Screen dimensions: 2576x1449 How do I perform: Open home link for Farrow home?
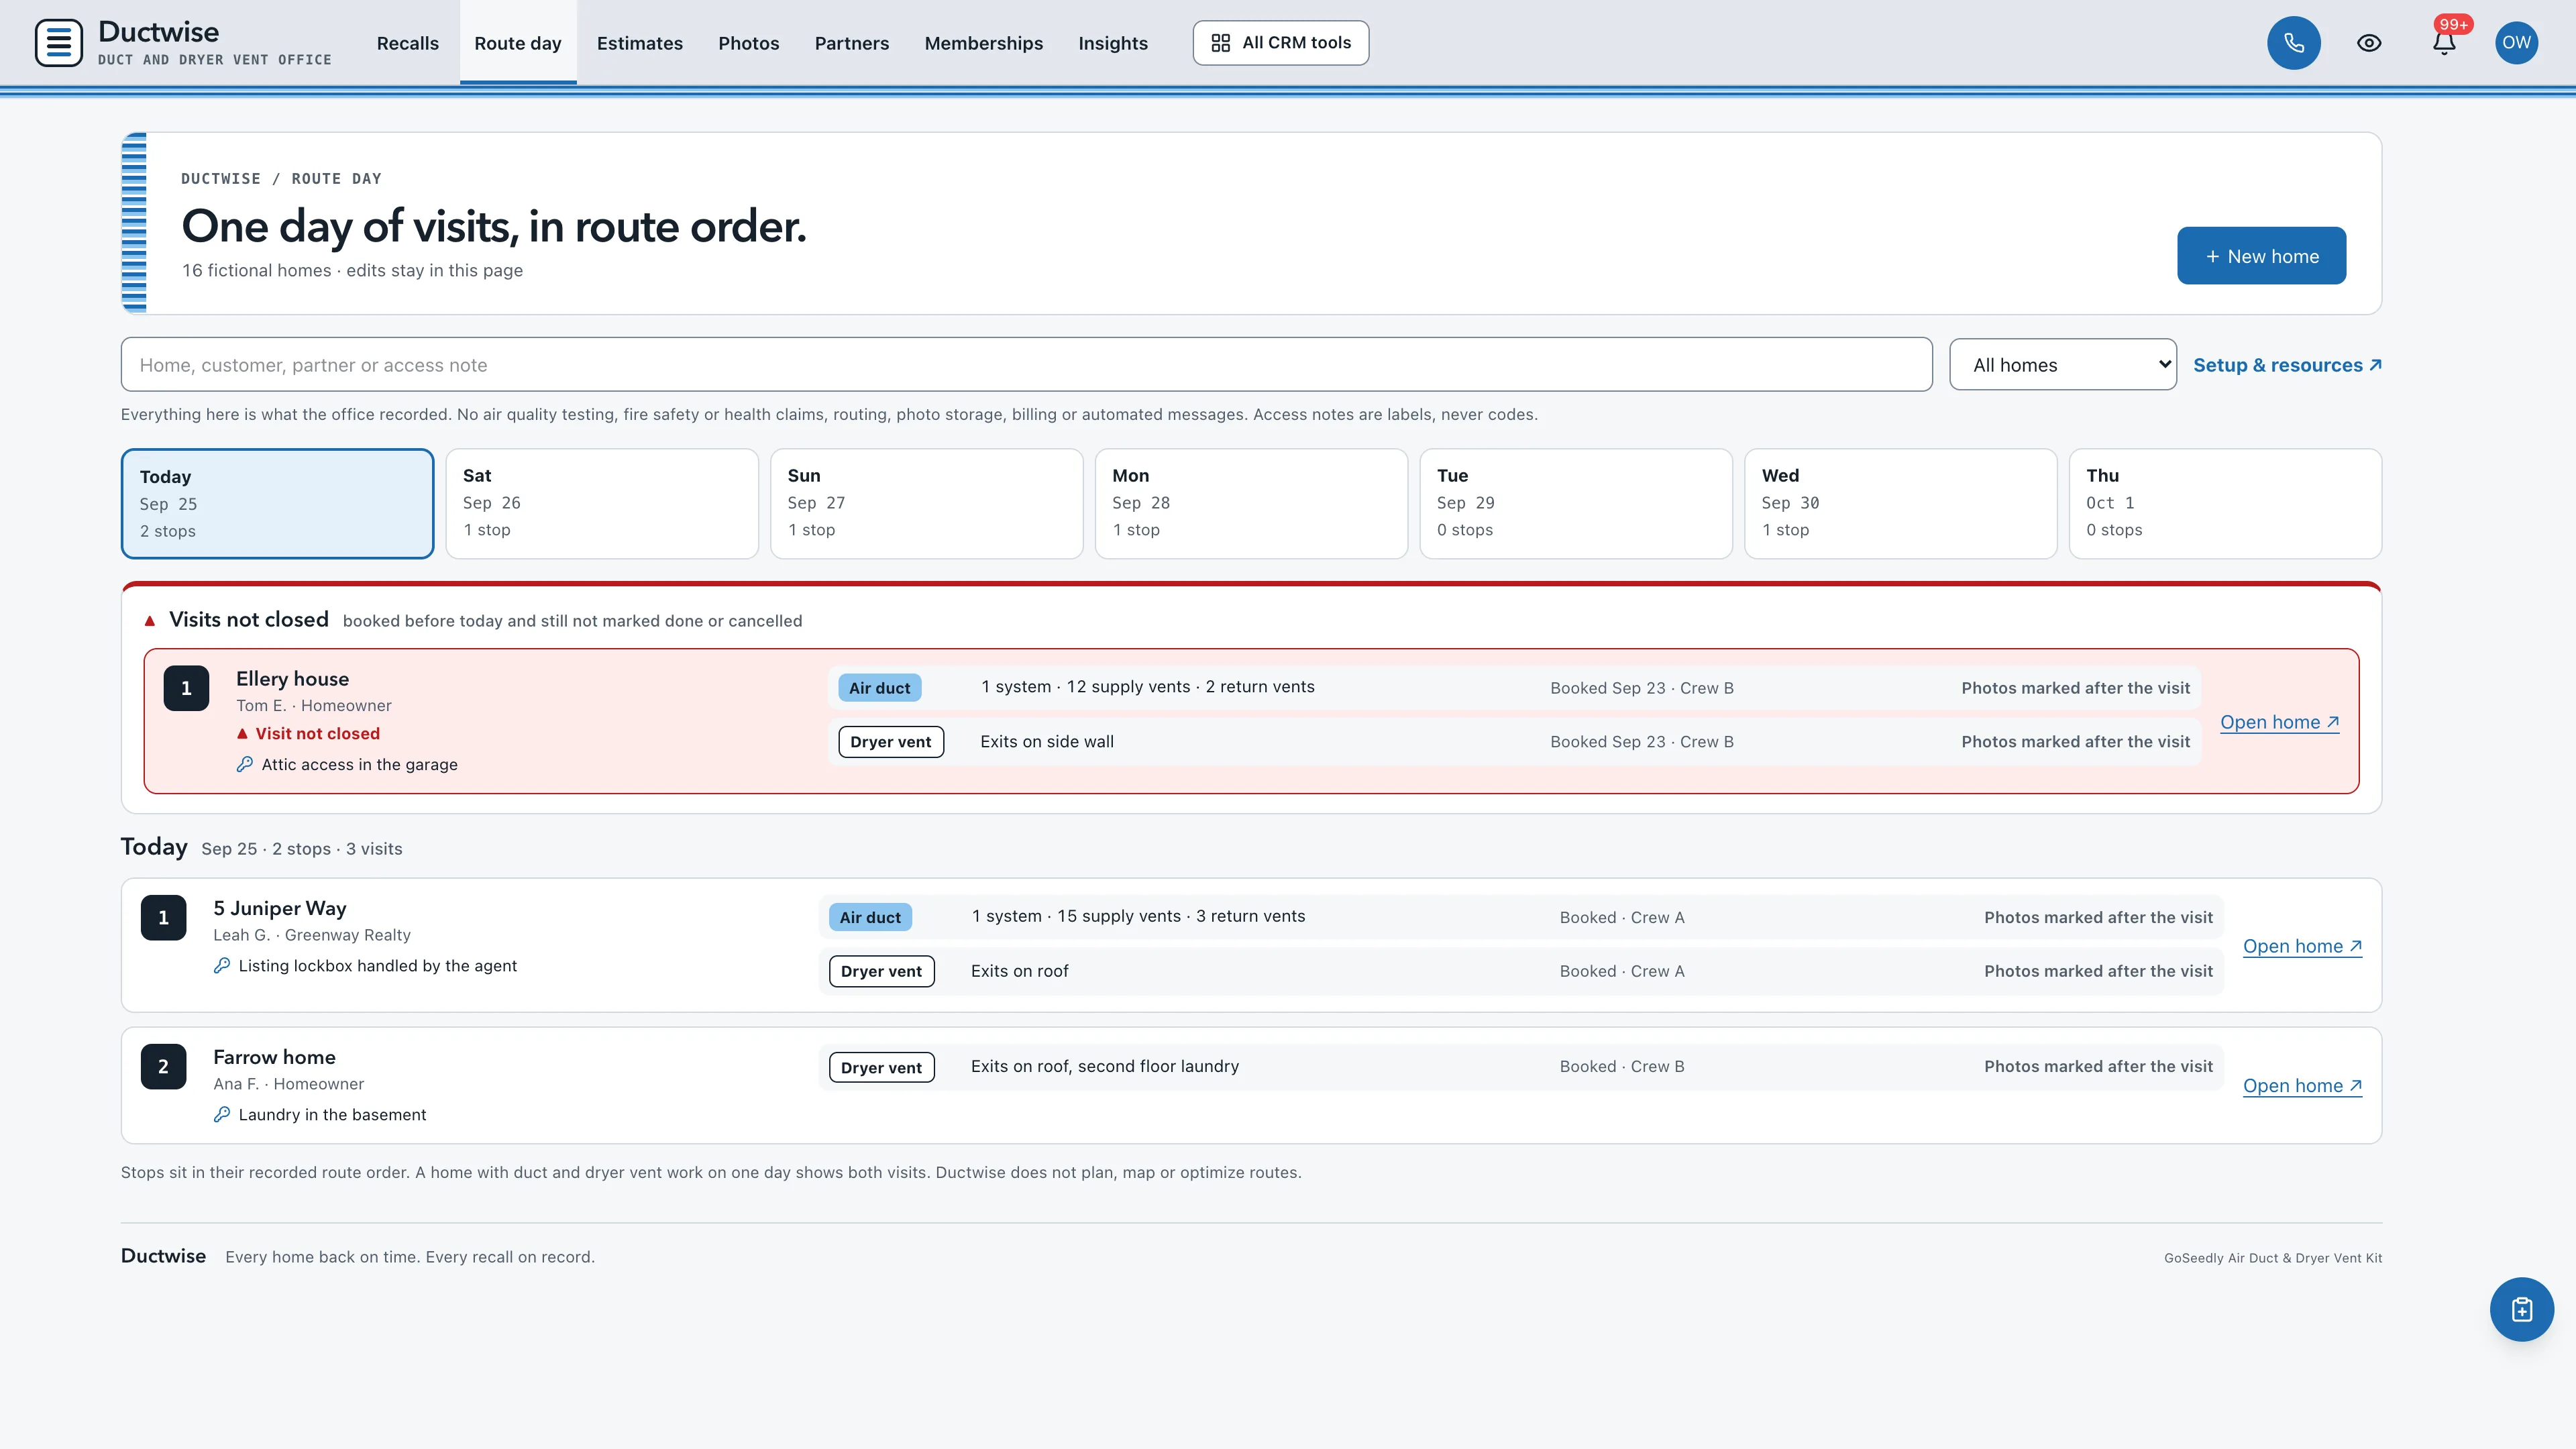click(x=2302, y=1086)
